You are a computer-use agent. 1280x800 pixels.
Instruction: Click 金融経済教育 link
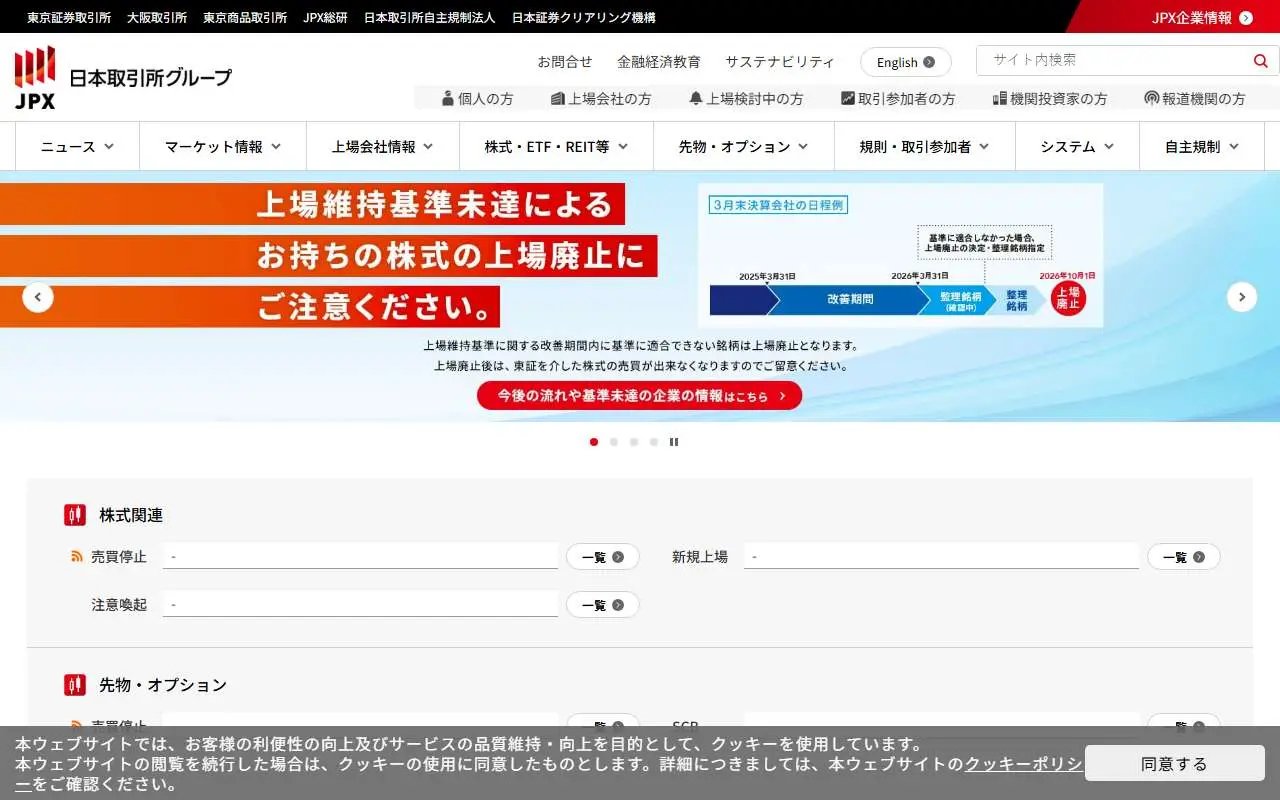click(659, 61)
